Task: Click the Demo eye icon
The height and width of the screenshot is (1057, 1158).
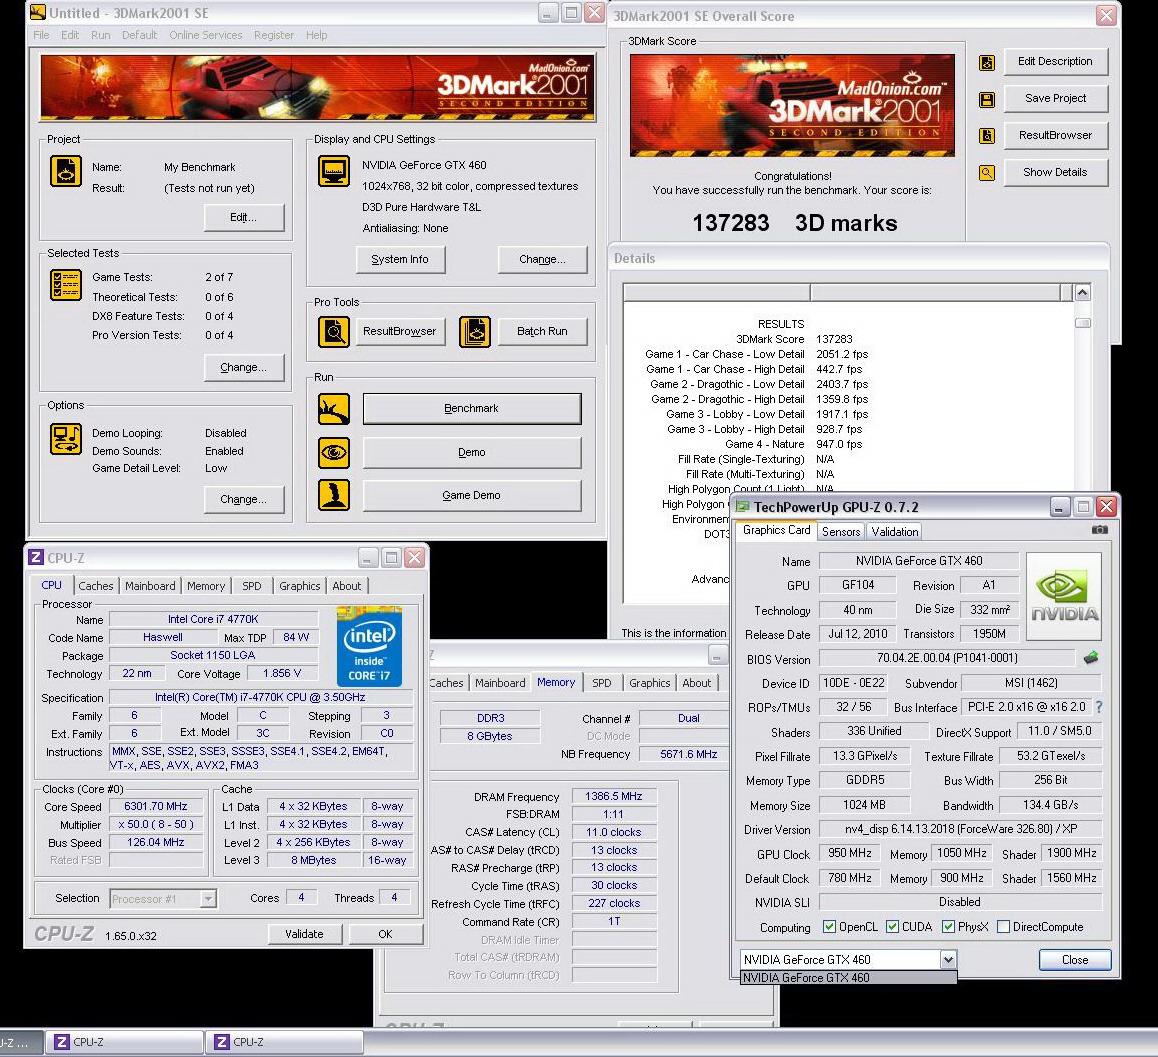Action: pyautogui.click(x=334, y=453)
